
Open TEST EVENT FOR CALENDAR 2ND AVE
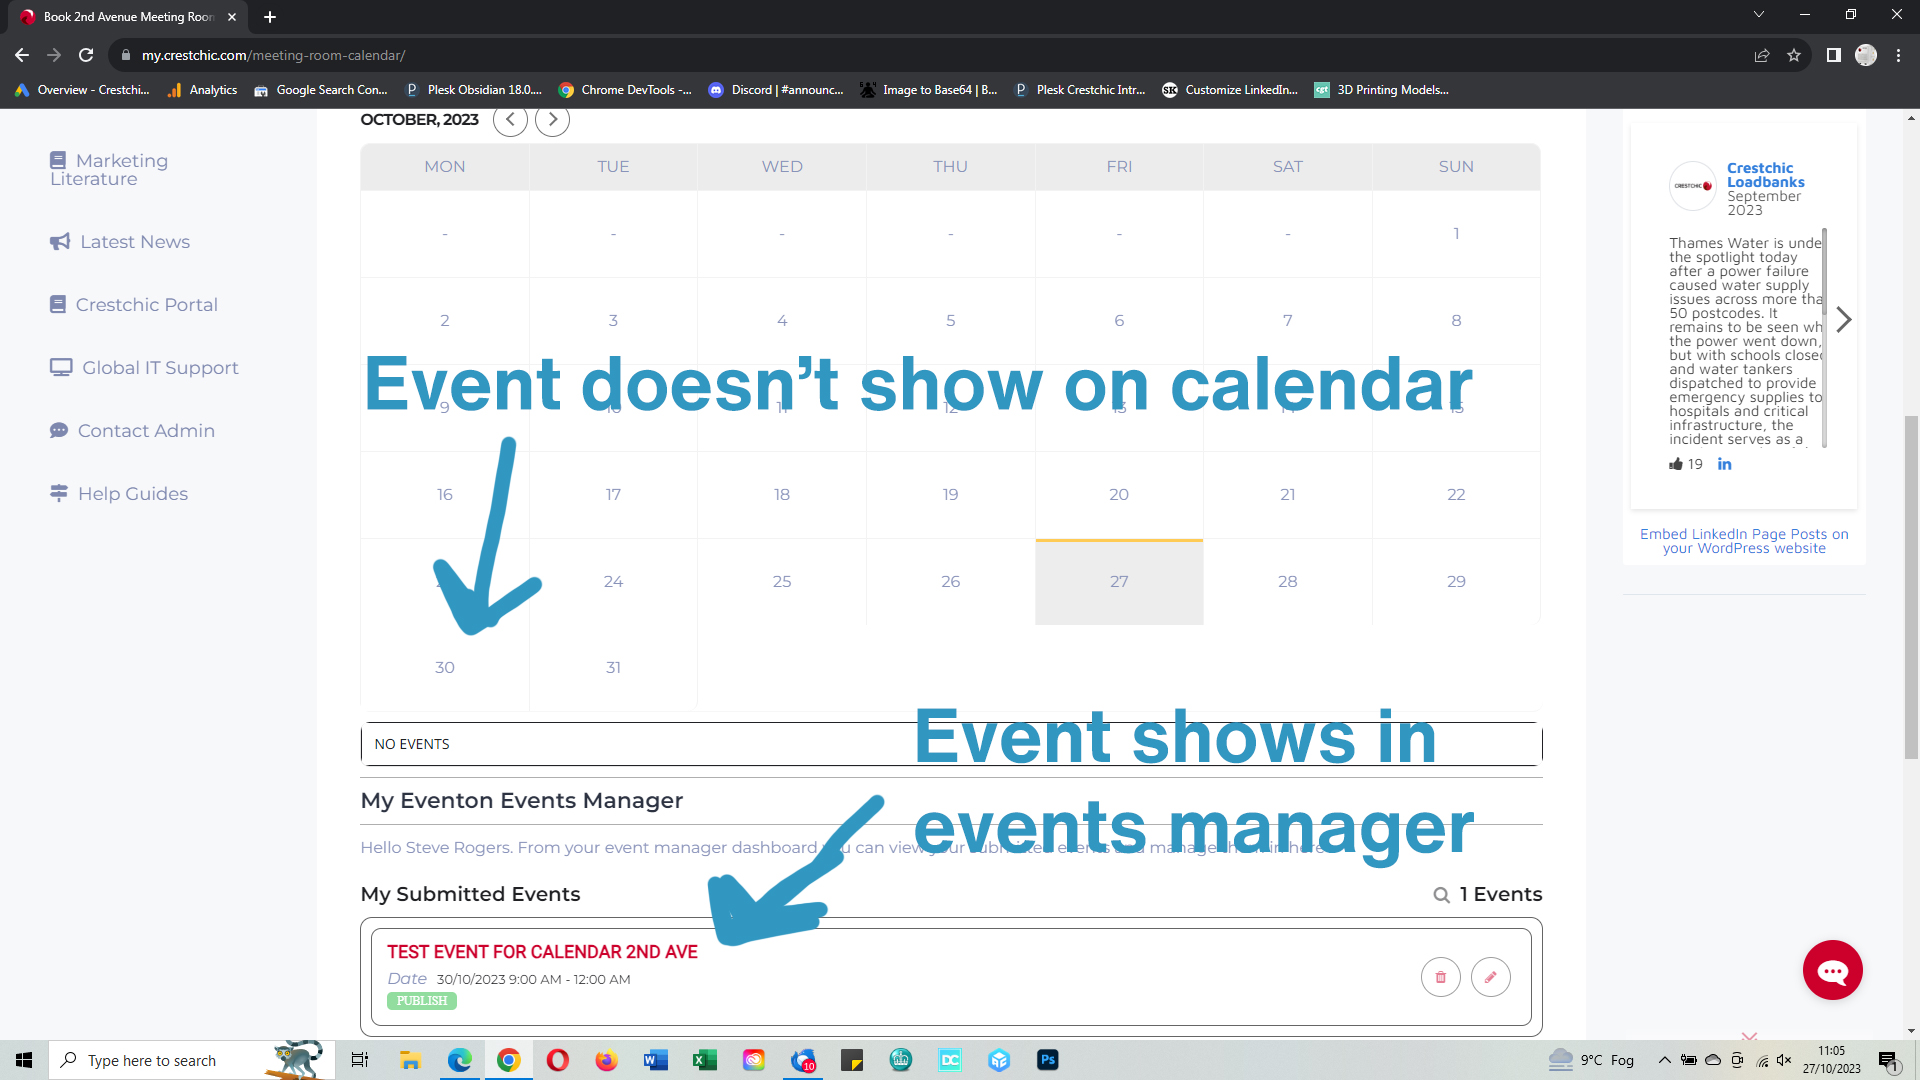[x=542, y=952]
